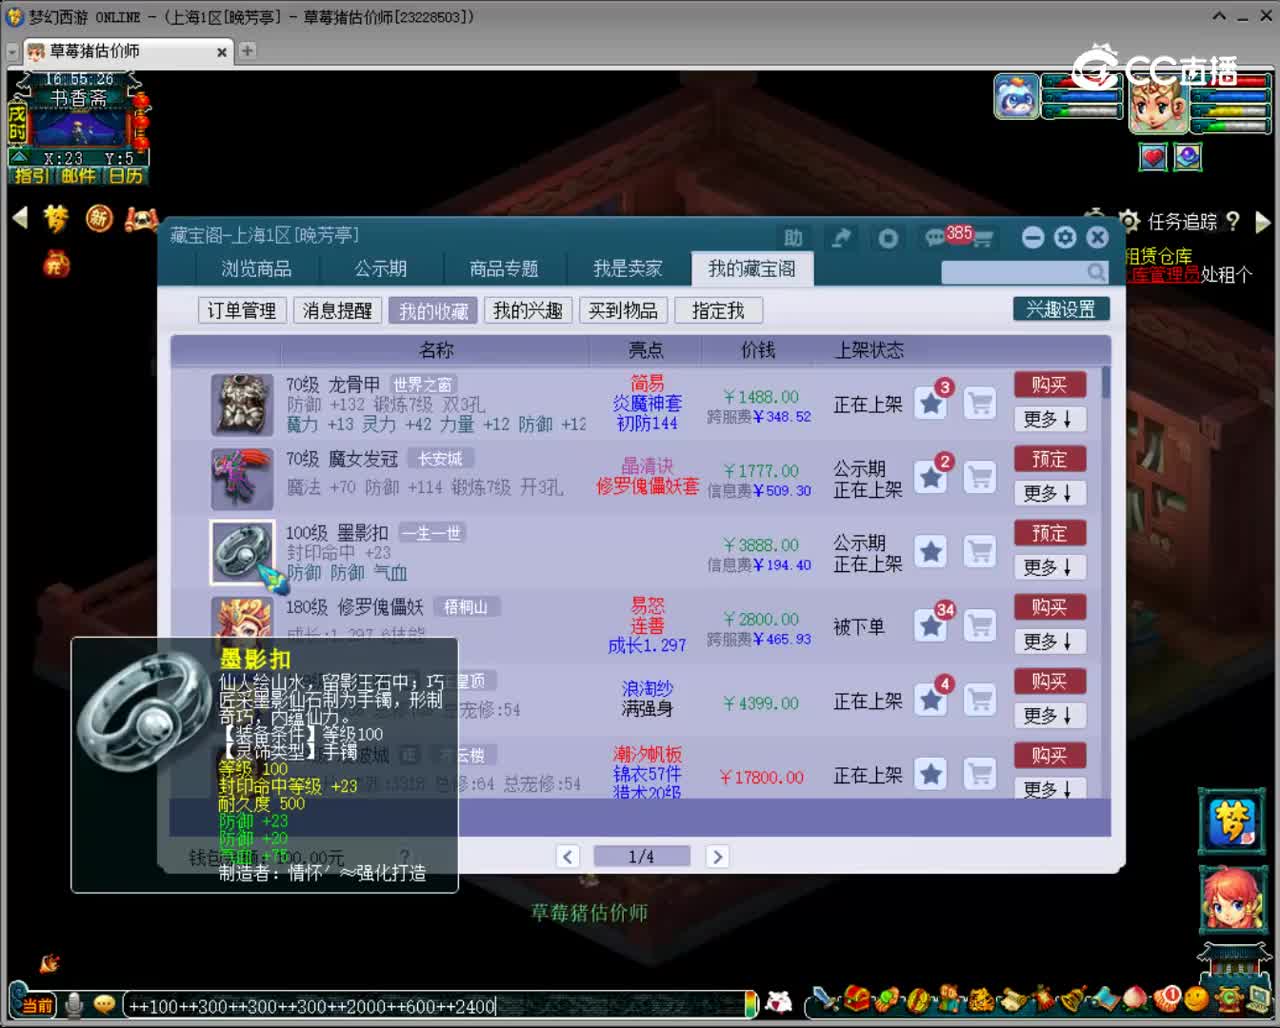Toggle the chat microphone icon
The height and width of the screenshot is (1028, 1280).
pos(74,1004)
